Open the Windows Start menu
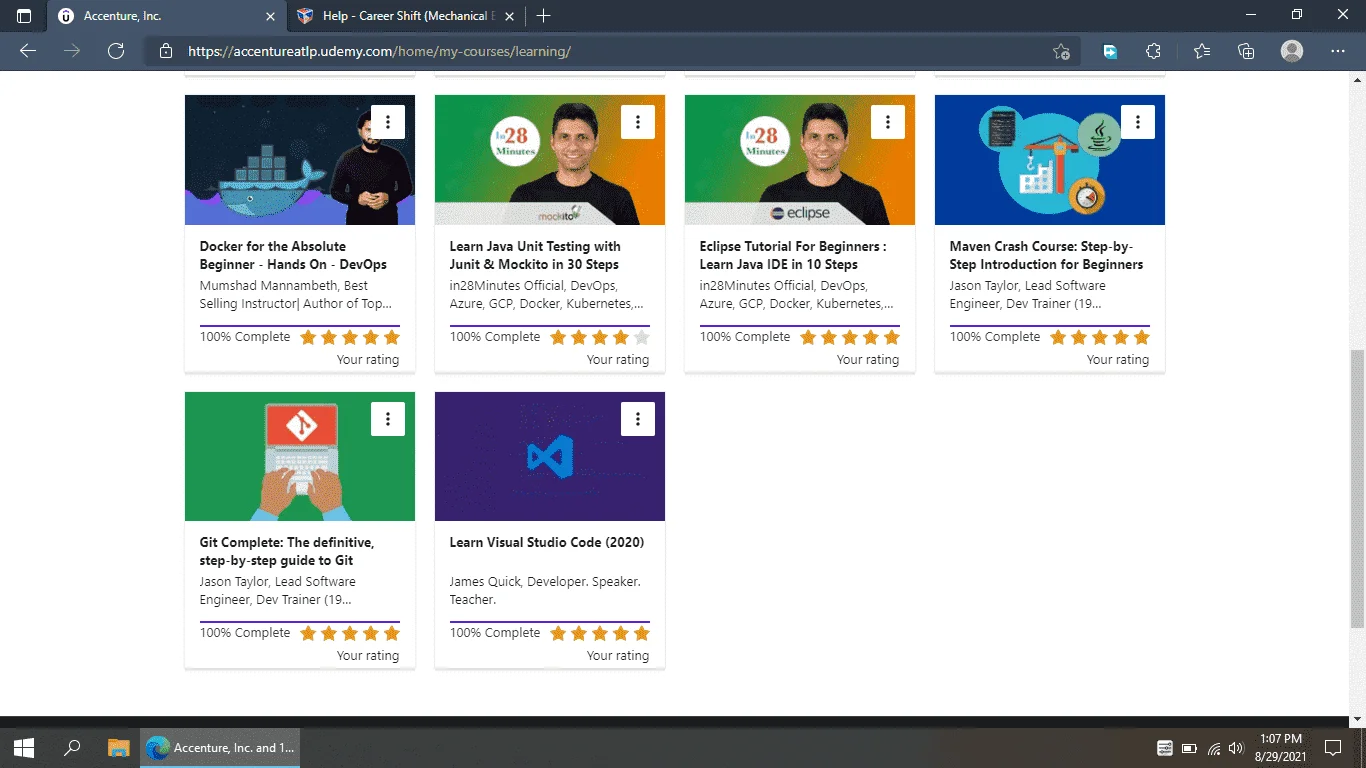The image size is (1366, 768). coord(24,748)
